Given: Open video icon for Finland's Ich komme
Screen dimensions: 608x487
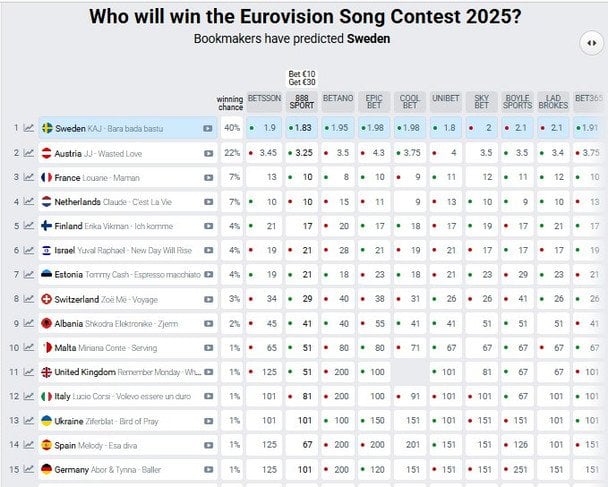Looking at the screenshot, I should click(207, 226).
